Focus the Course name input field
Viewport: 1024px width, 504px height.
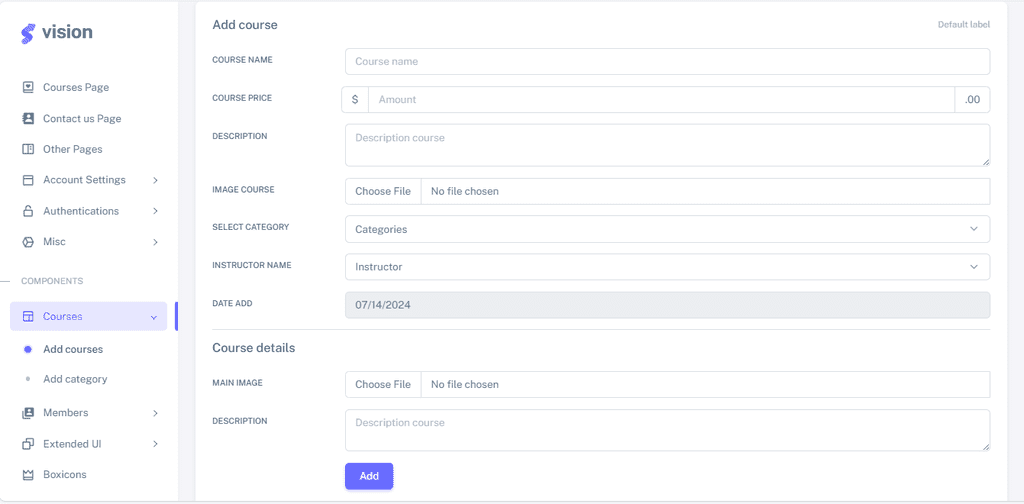click(667, 61)
